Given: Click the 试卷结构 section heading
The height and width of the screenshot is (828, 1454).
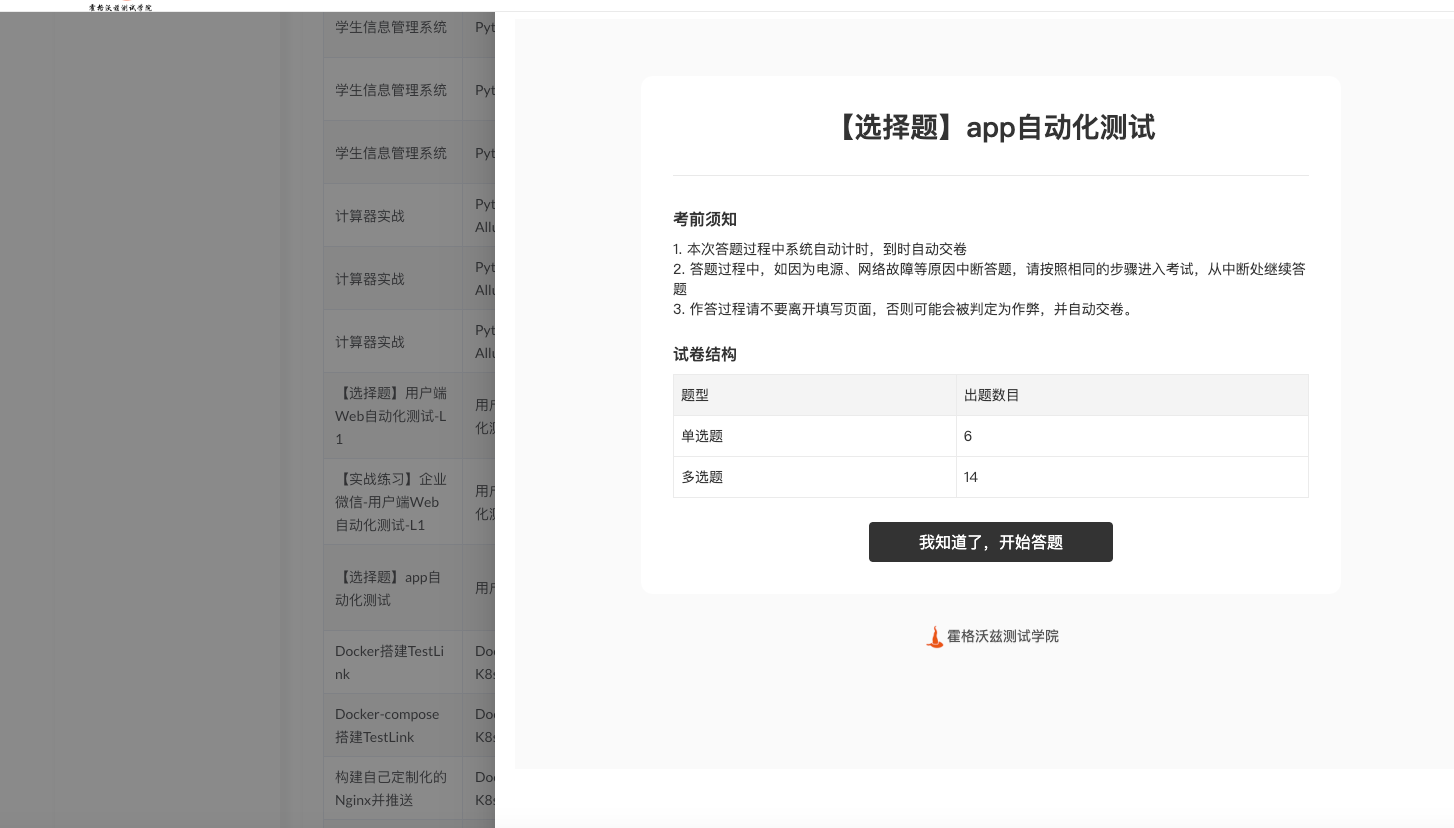Looking at the screenshot, I should coord(705,354).
